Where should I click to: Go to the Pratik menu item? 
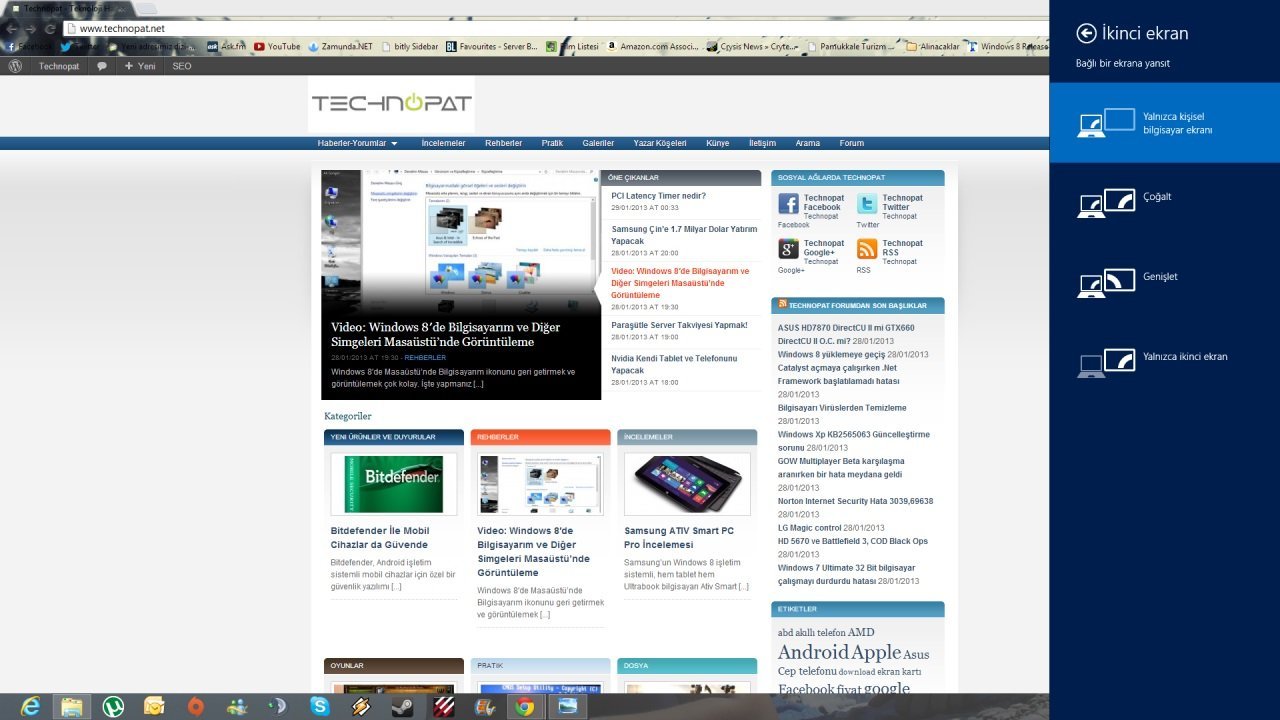click(552, 143)
